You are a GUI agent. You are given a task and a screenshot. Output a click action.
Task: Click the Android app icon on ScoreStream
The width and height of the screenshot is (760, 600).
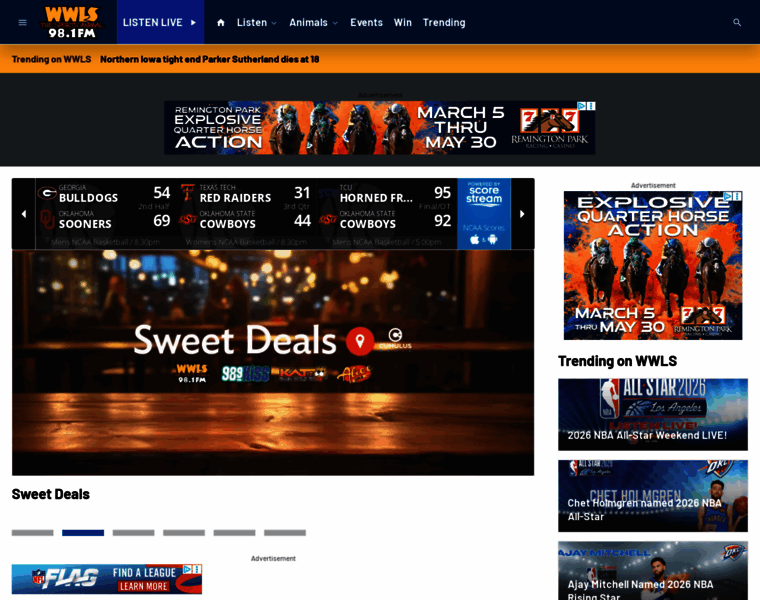pyautogui.click(x=492, y=239)
